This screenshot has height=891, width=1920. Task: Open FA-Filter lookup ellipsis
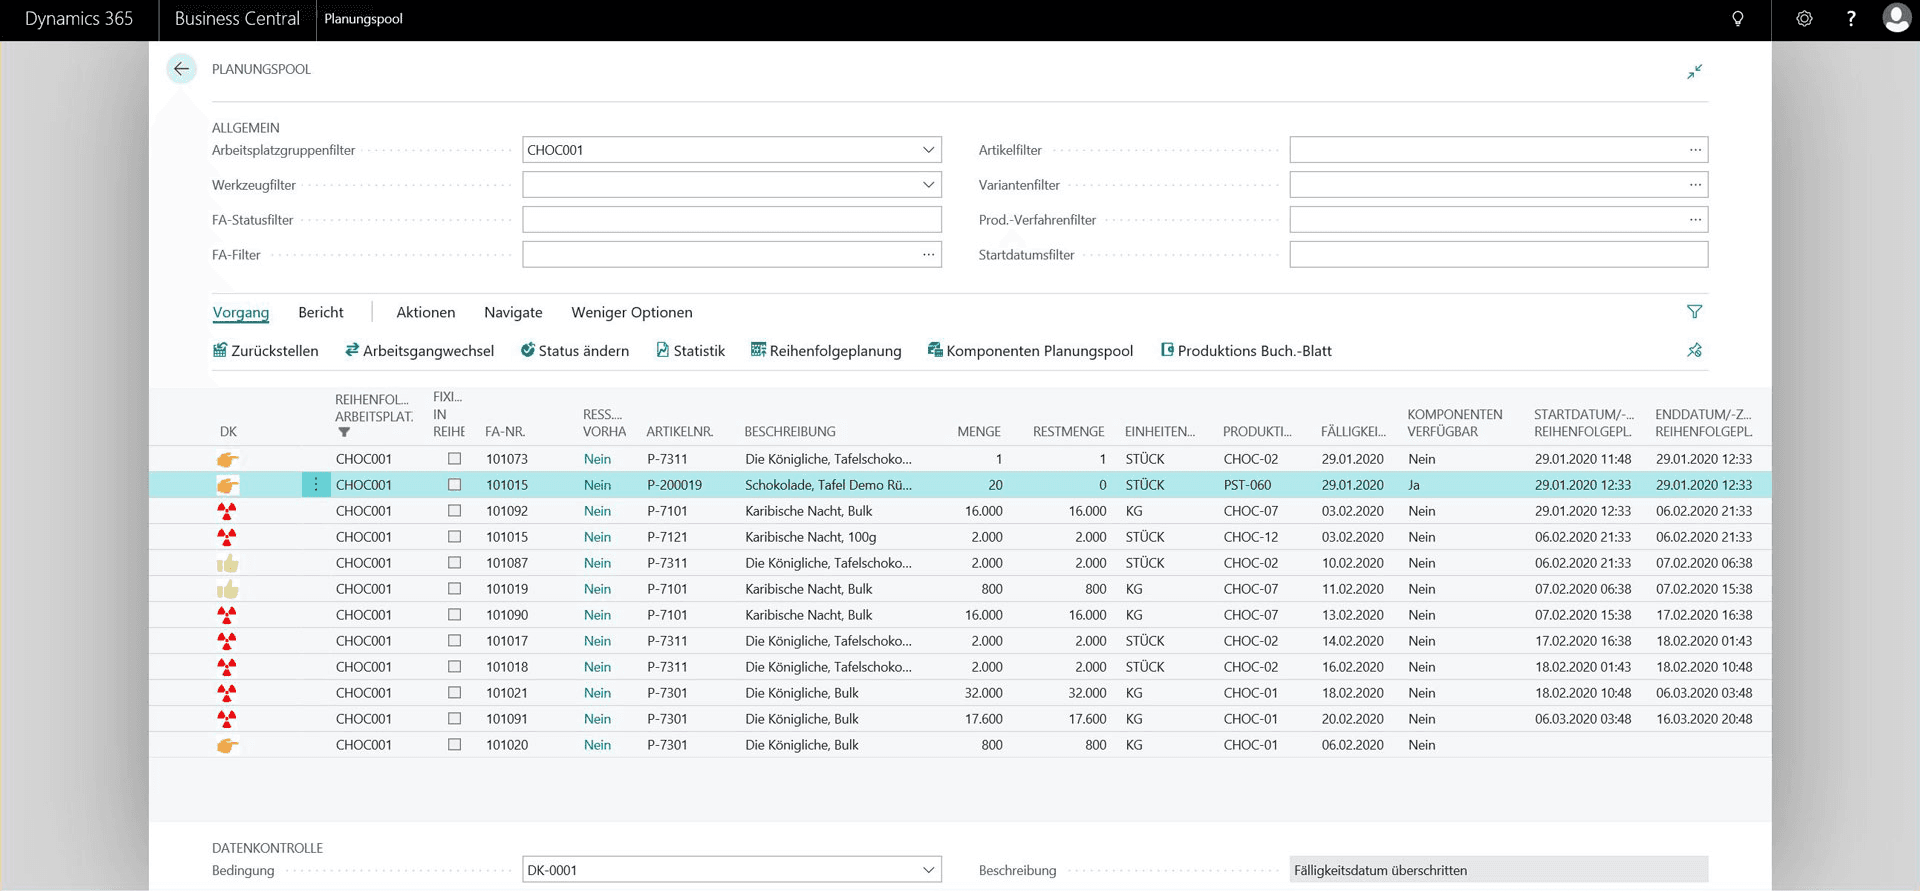point(928,255)
